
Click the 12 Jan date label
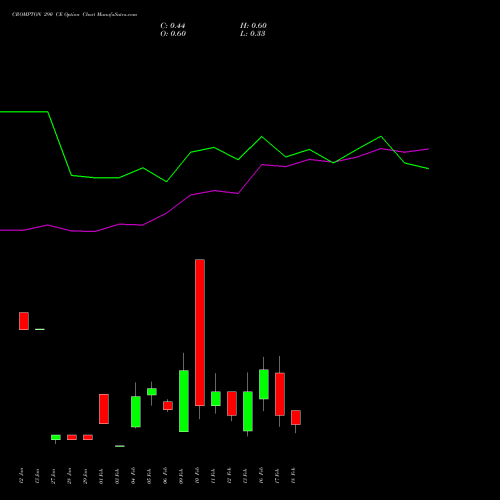(x=21, y=476)
